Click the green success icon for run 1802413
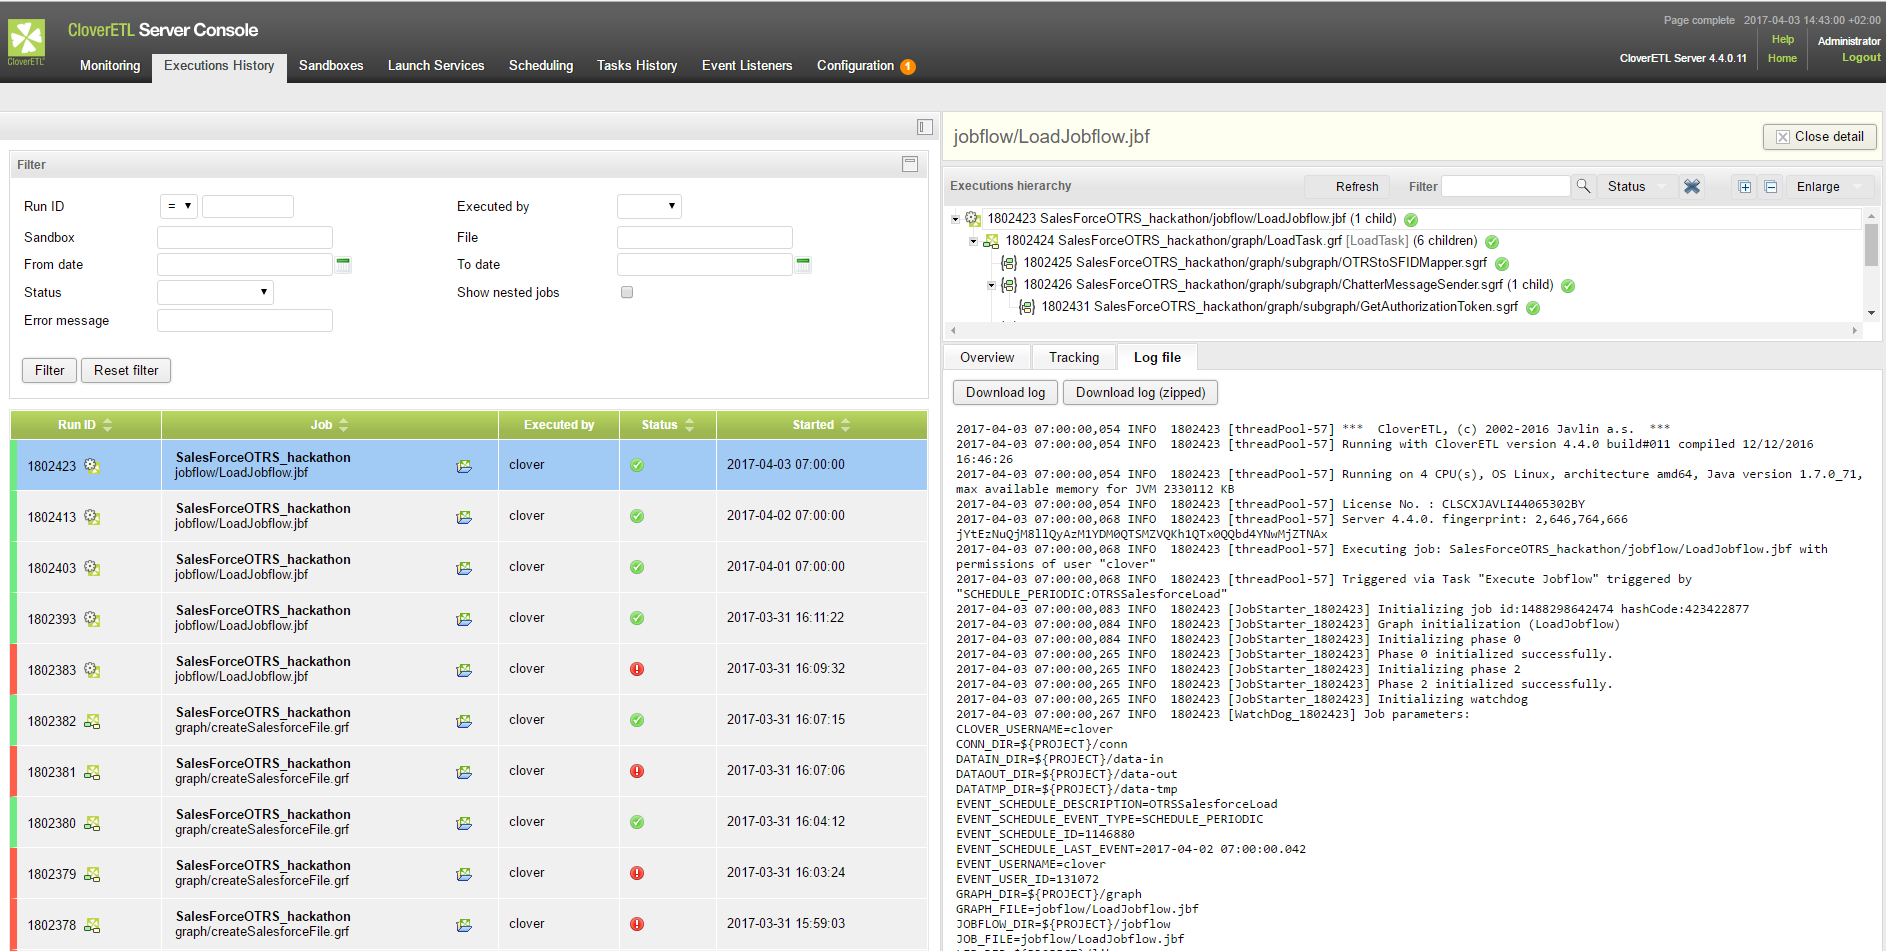This screenshot has height=951, width=1886. (637, 517)
